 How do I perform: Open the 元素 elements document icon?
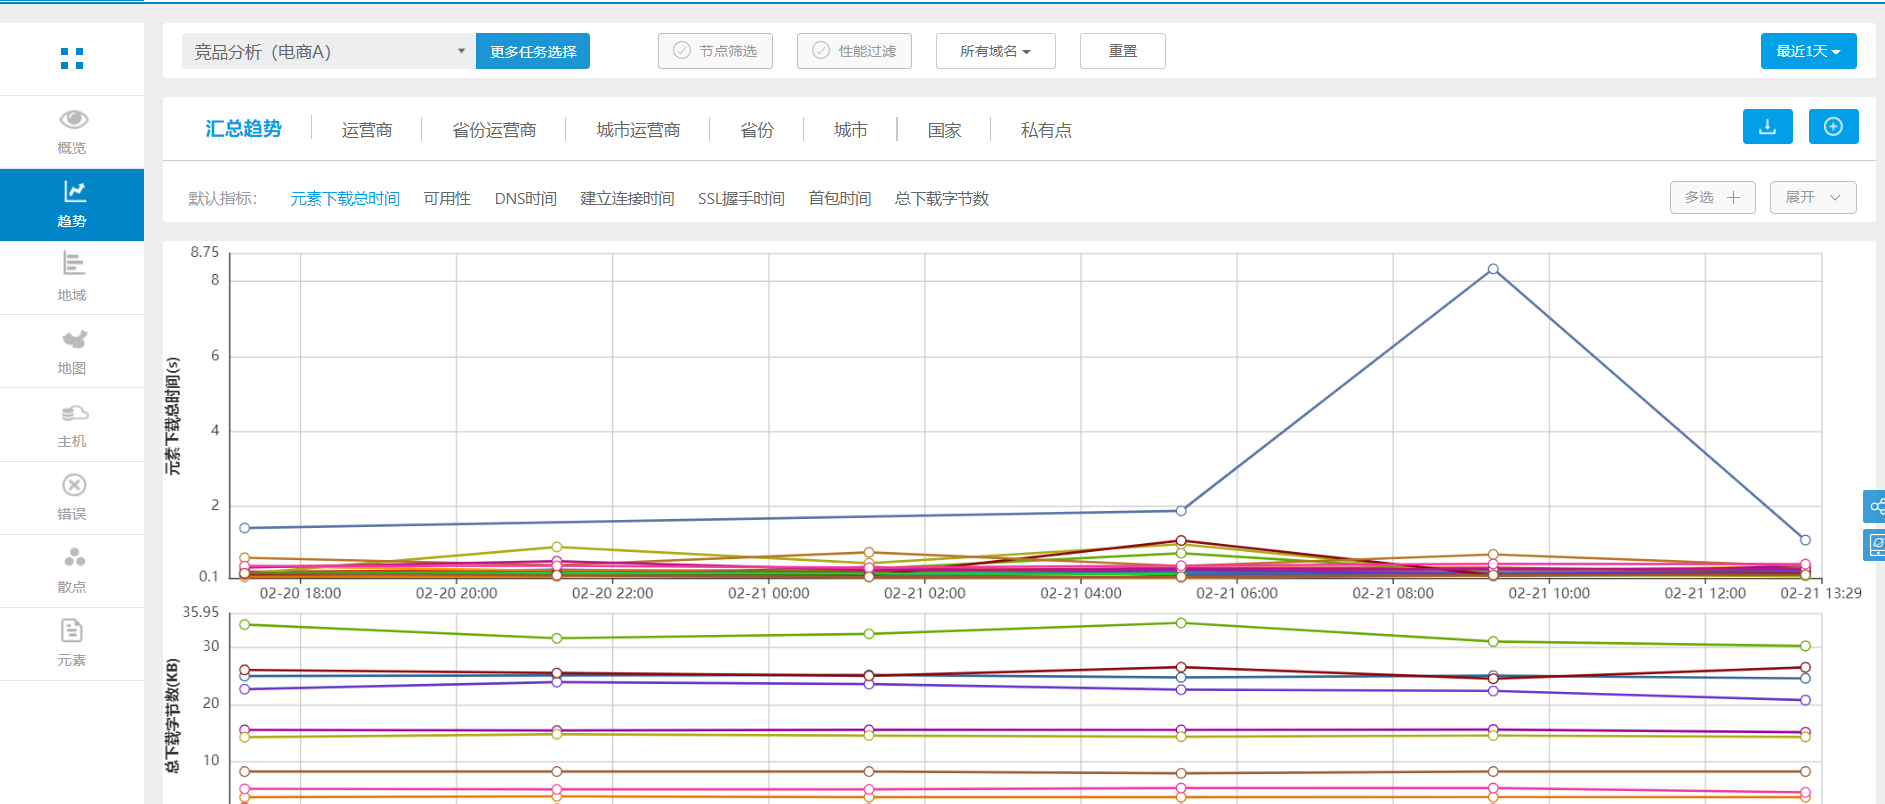72,631
